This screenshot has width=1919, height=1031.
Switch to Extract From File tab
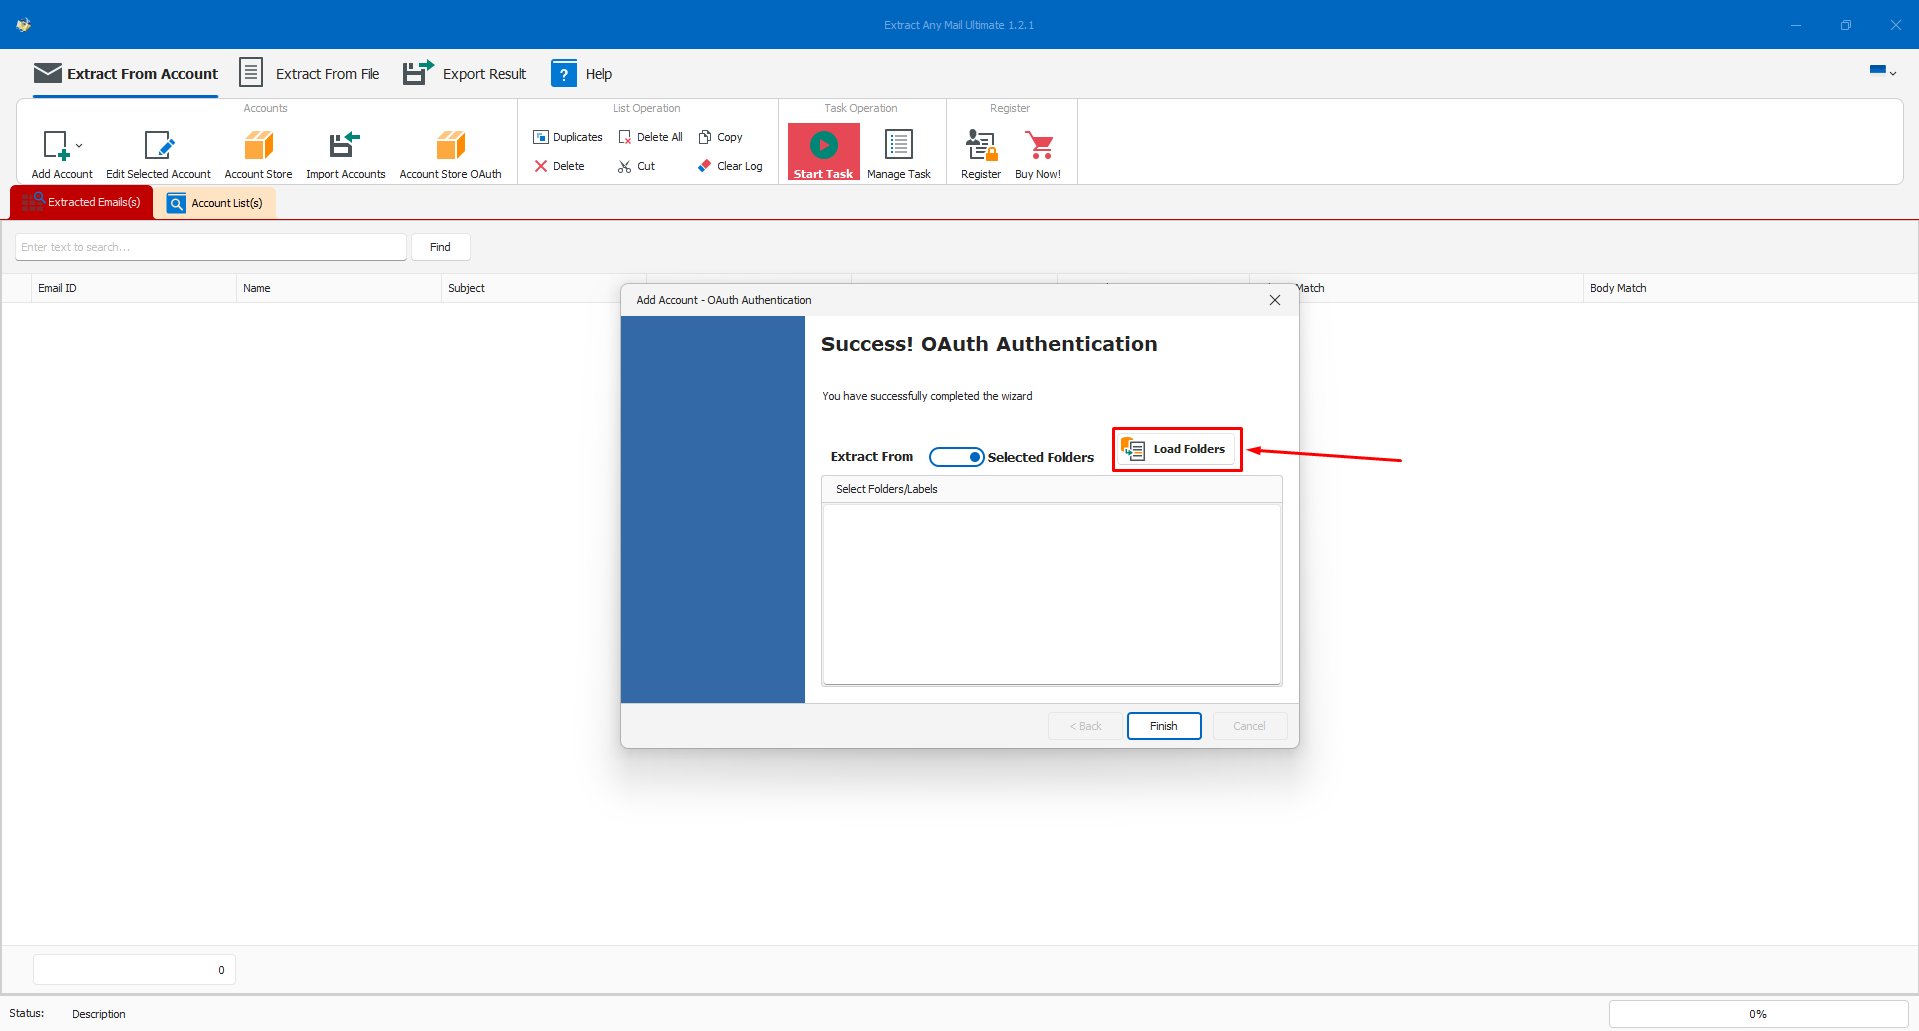click(x=310, y=74)
